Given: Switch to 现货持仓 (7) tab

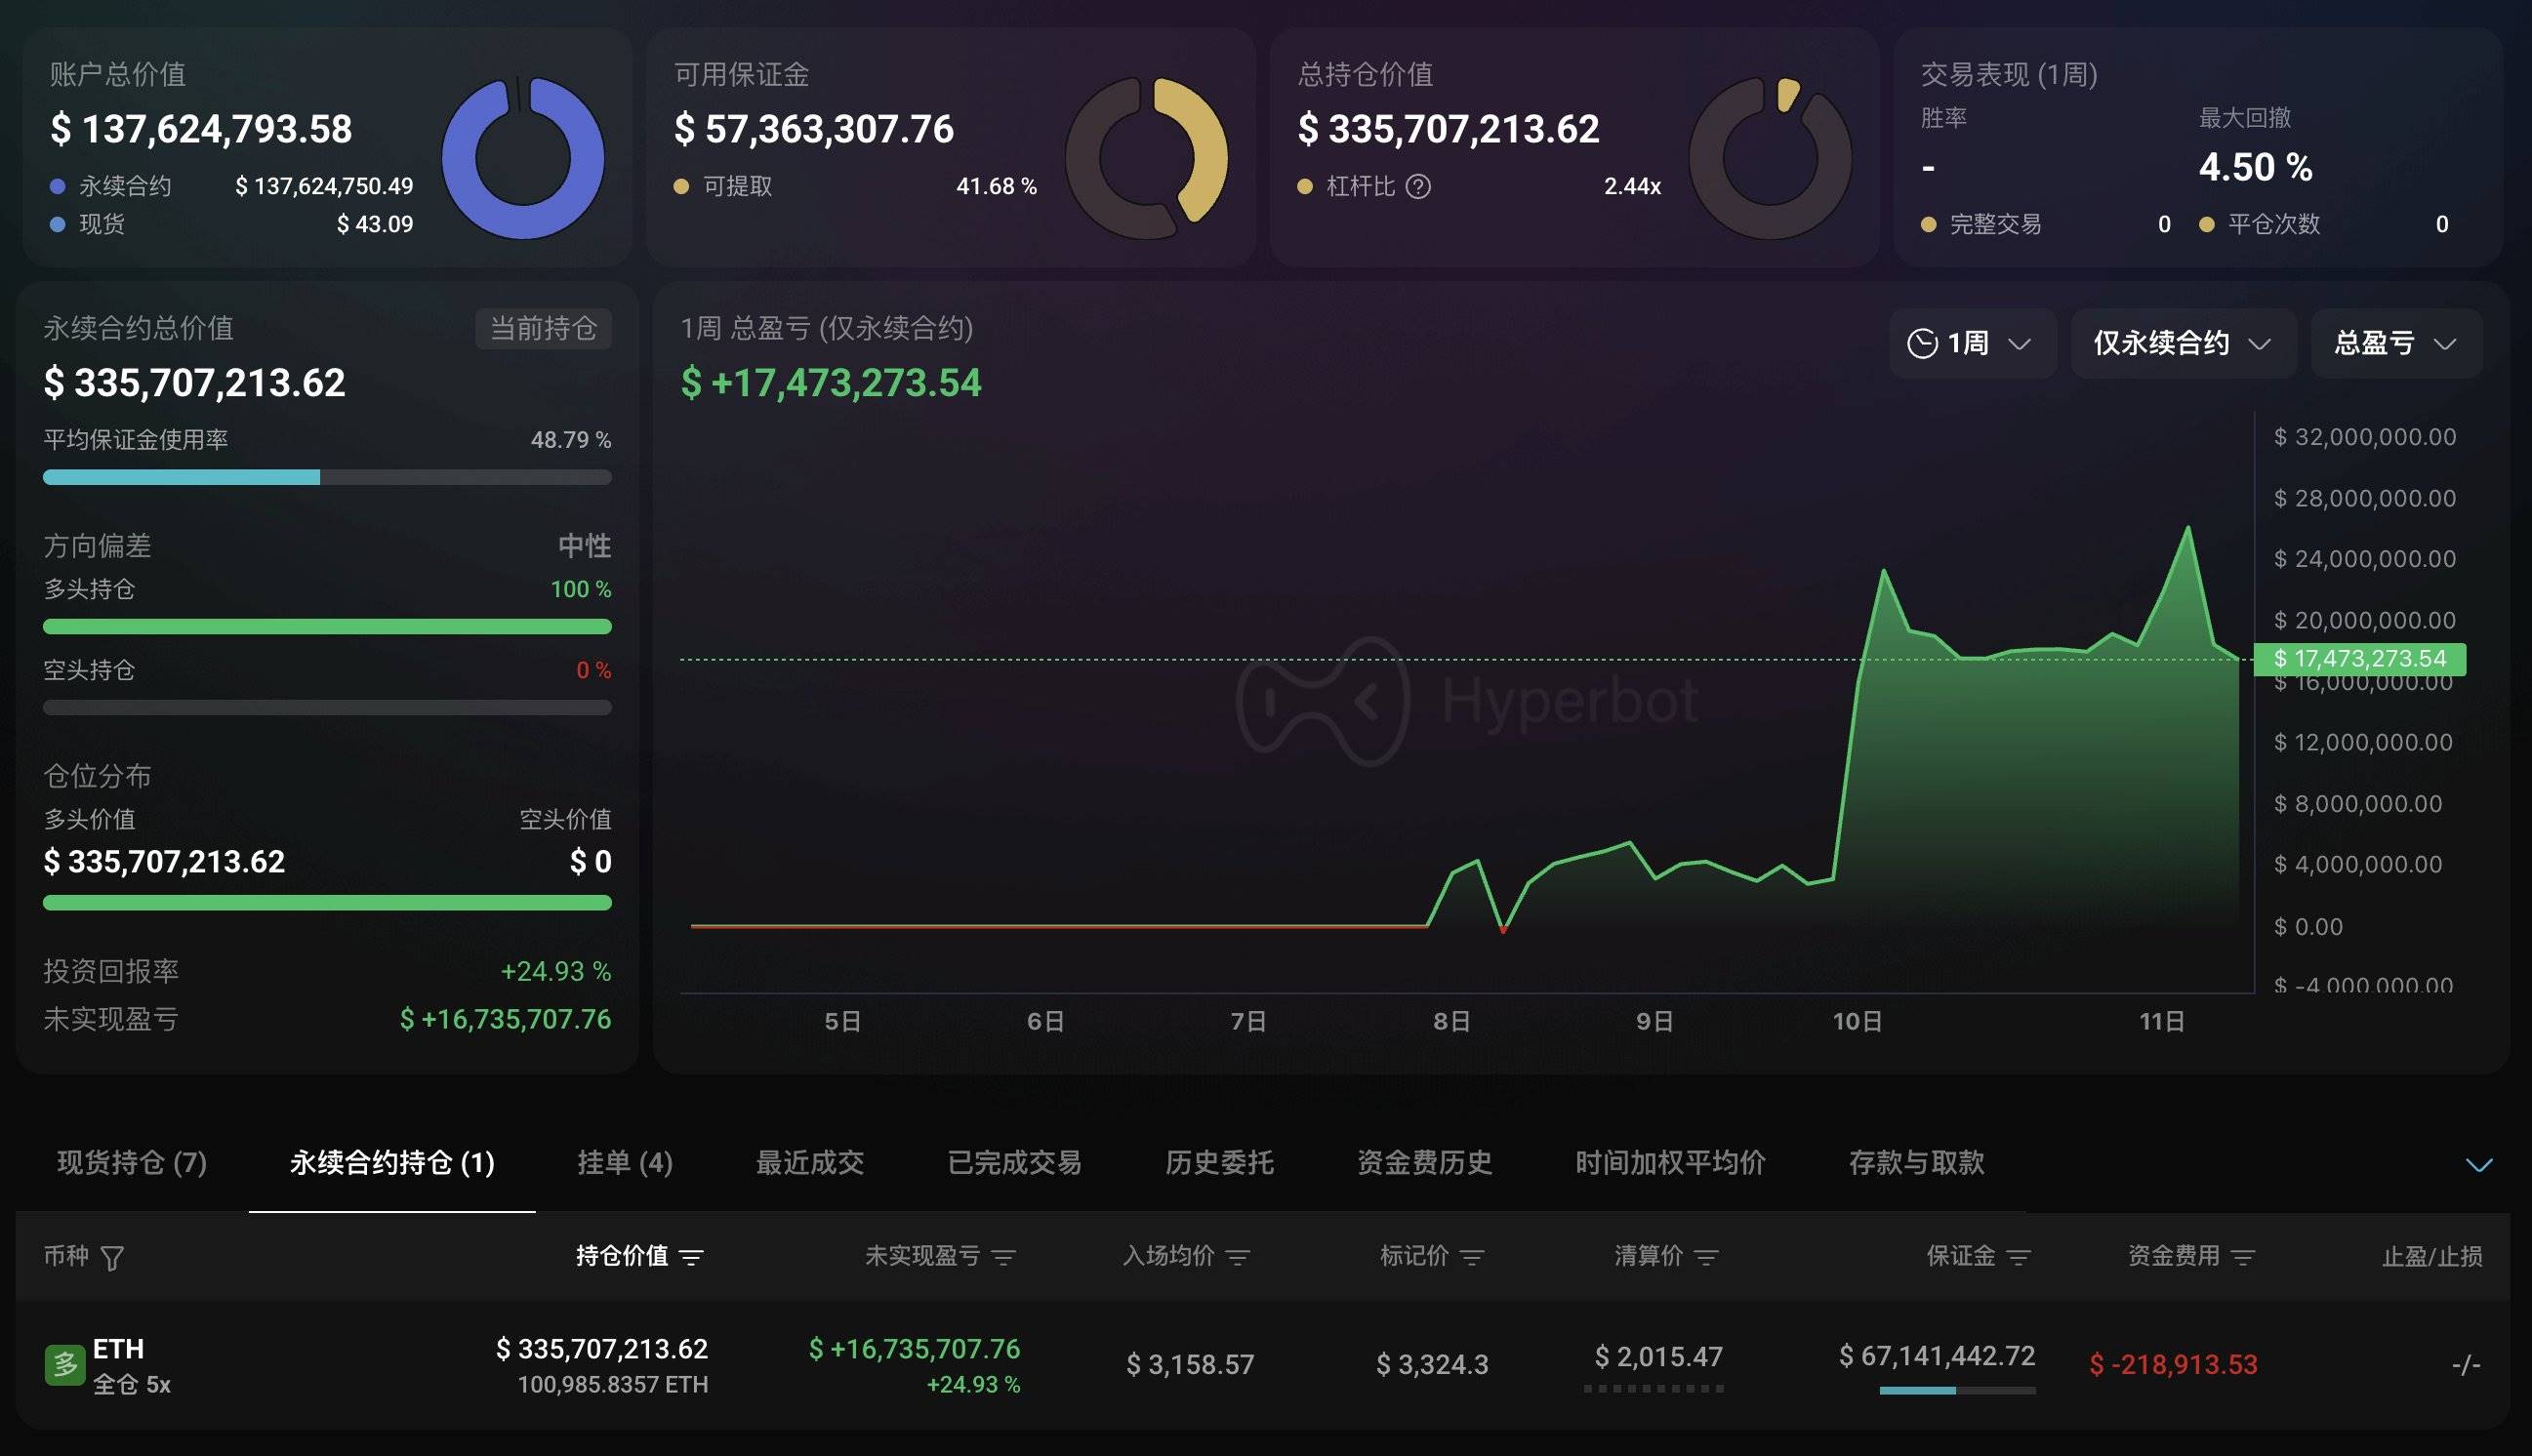Looking at the screenshot, I should point(132,1162).
